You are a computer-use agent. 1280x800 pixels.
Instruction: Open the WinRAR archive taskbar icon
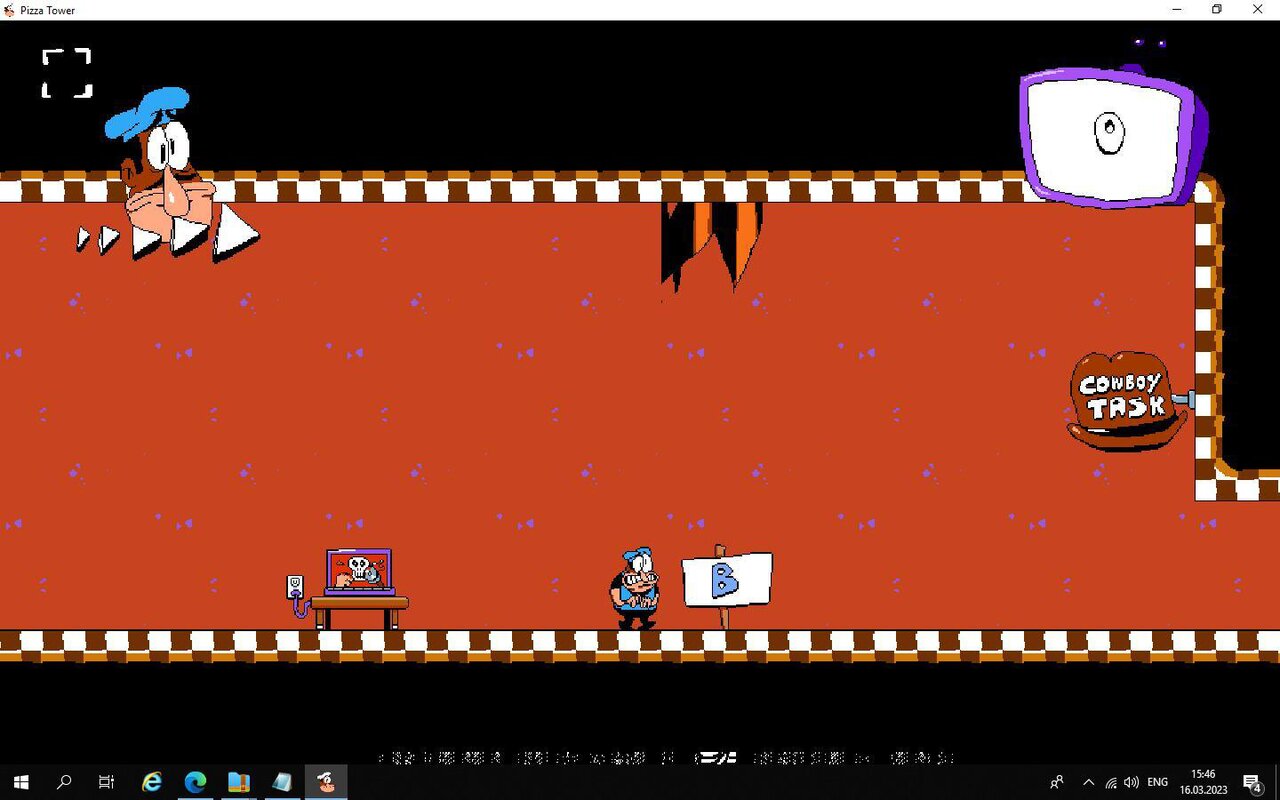(x=239, y=782)
